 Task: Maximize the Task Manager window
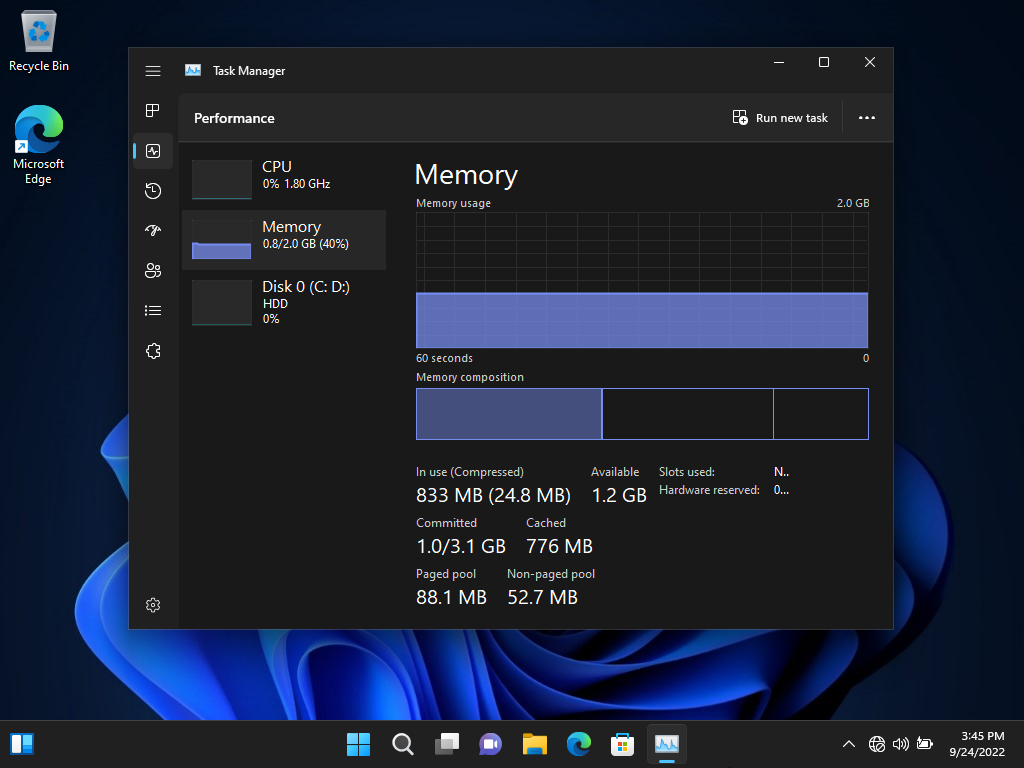[824, 62]
